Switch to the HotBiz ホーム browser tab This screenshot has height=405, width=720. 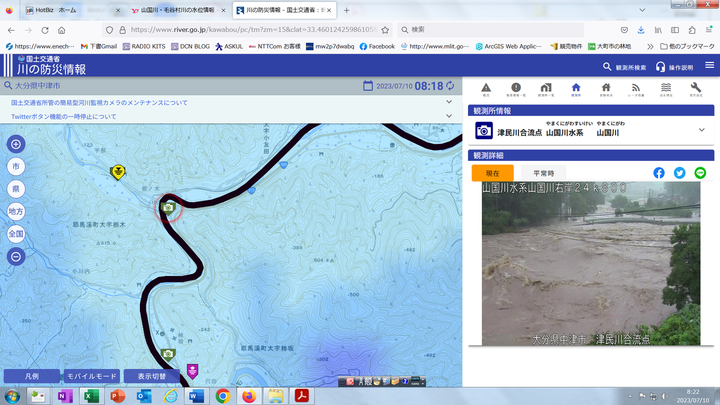click(62, 9)
